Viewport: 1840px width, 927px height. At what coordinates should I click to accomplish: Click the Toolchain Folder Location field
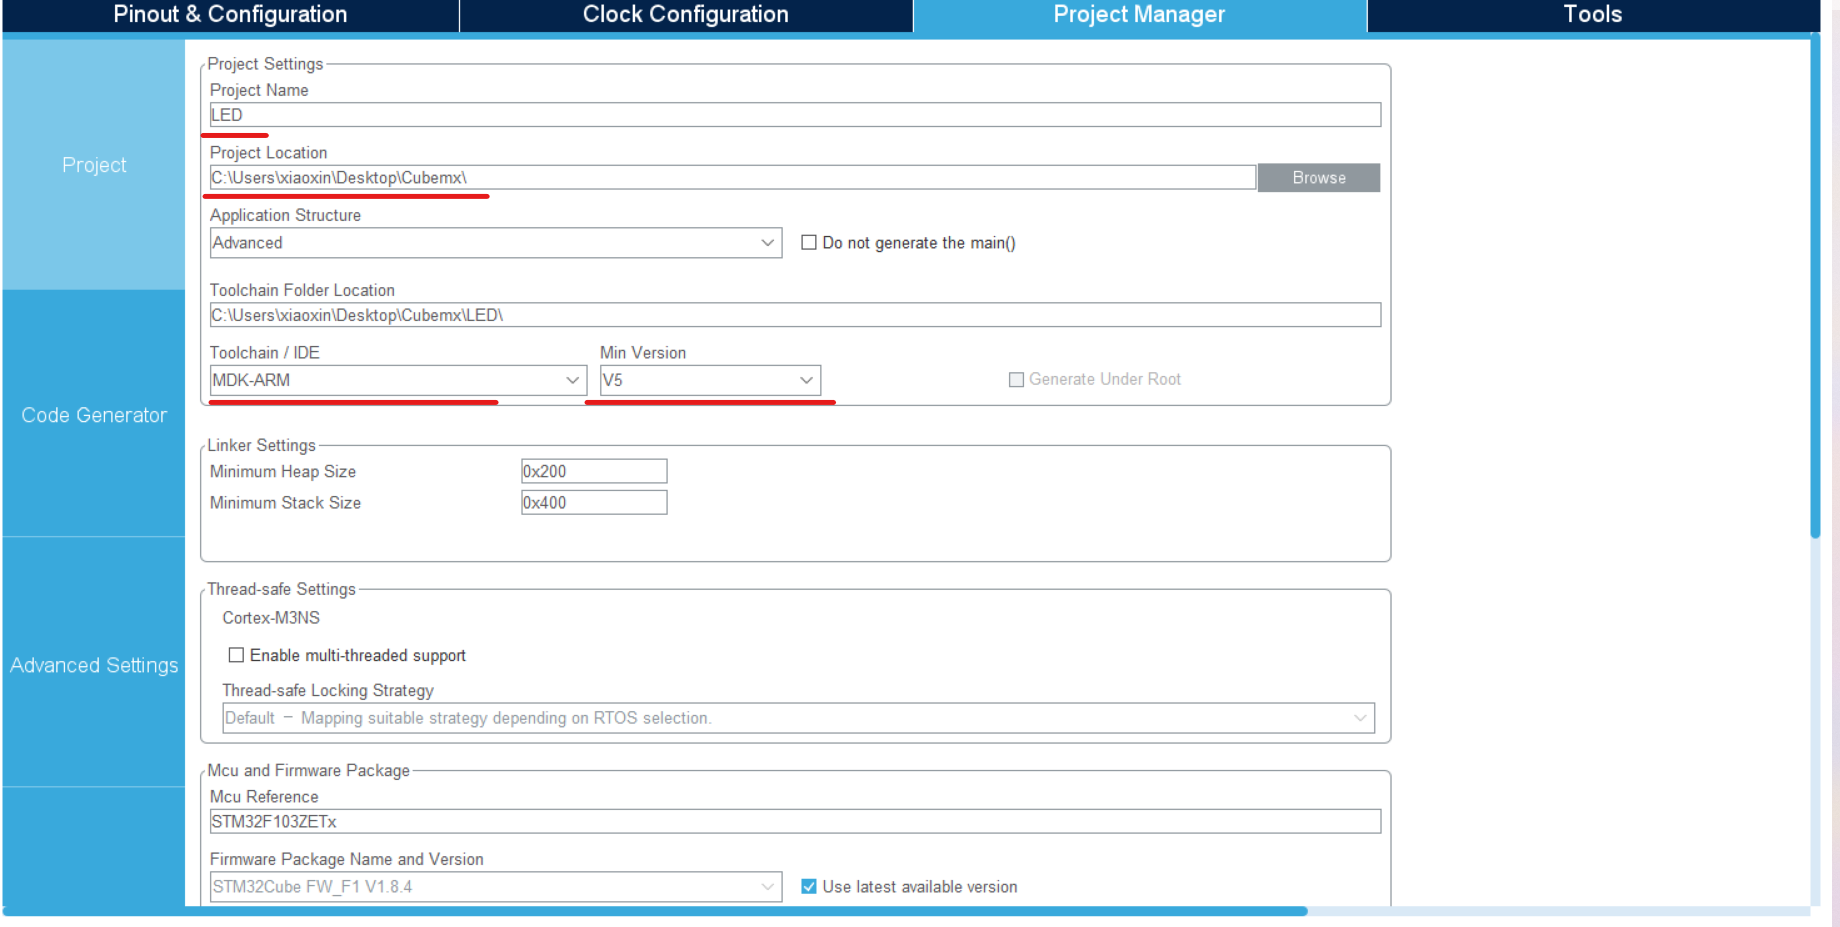click(x=795, y=315)
